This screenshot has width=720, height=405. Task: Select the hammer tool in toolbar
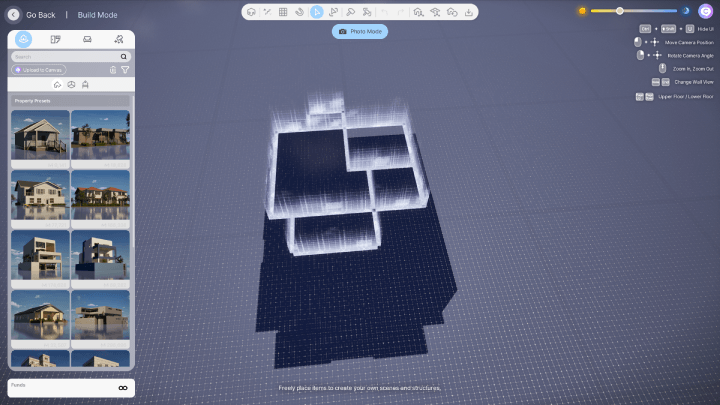[x=350, y=12]
